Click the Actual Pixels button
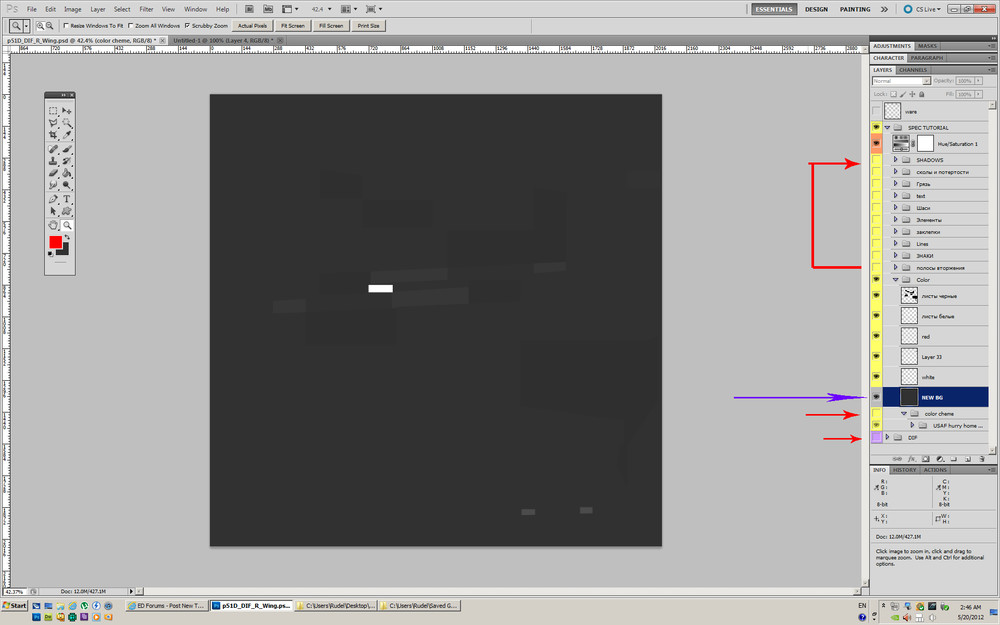This screenshot has height=625, width=1000. [x=253, y=26]
